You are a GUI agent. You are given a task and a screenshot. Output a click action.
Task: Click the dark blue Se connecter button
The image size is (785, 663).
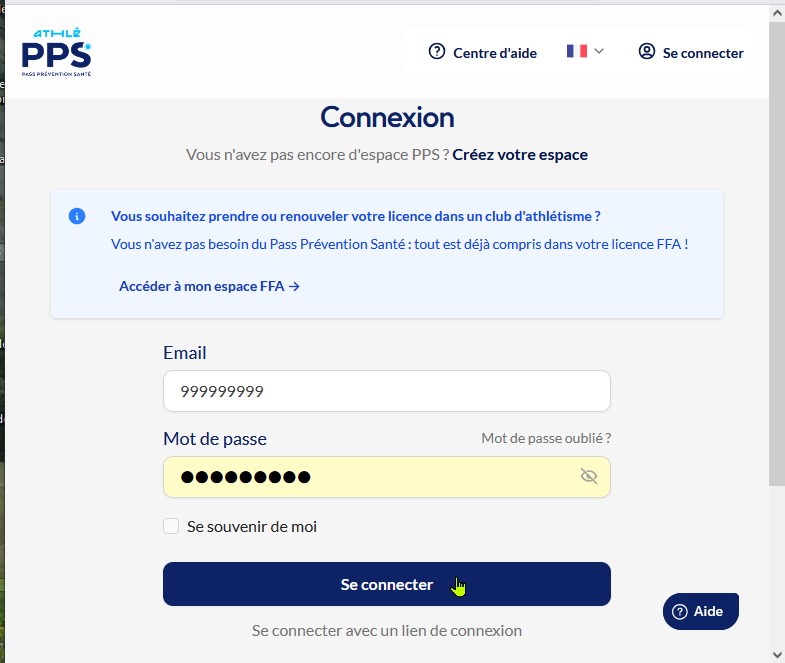(x=386, y=584)
